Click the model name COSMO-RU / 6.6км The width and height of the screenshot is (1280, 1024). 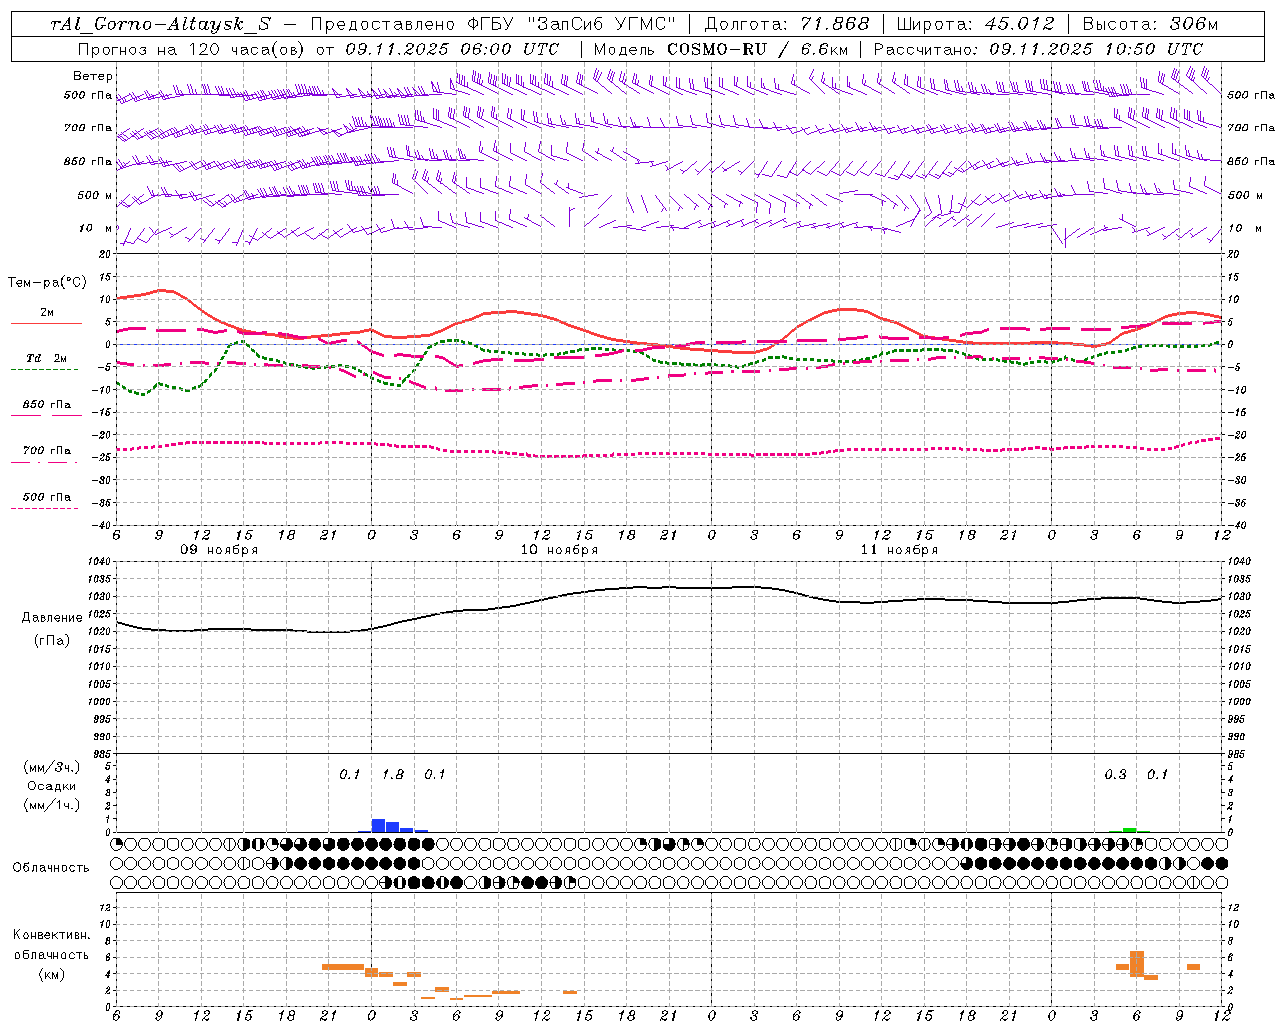click(758, 49)
